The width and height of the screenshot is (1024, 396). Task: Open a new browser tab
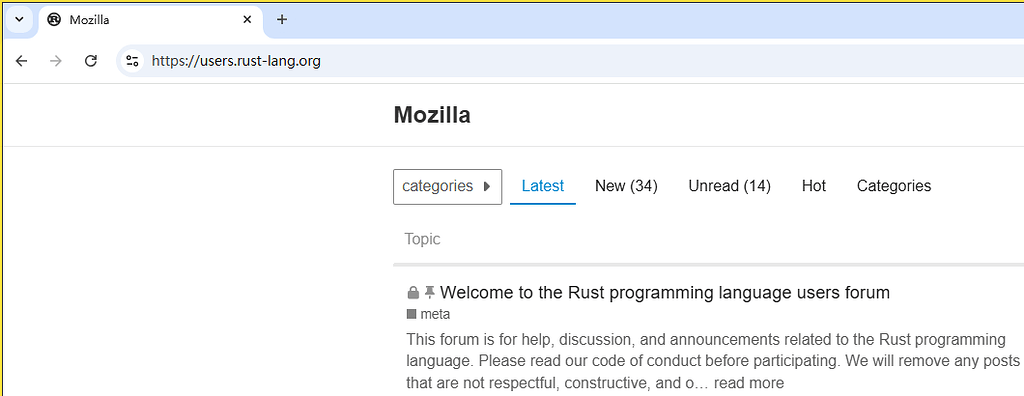click(281, 20)
